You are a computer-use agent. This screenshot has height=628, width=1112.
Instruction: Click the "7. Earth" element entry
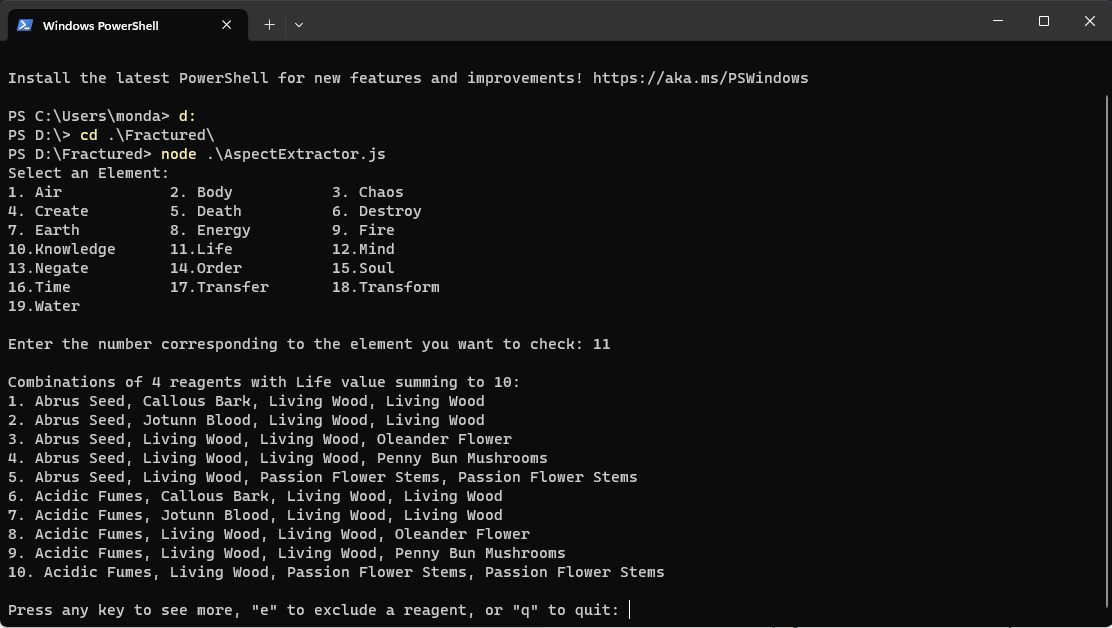[44, 230]
